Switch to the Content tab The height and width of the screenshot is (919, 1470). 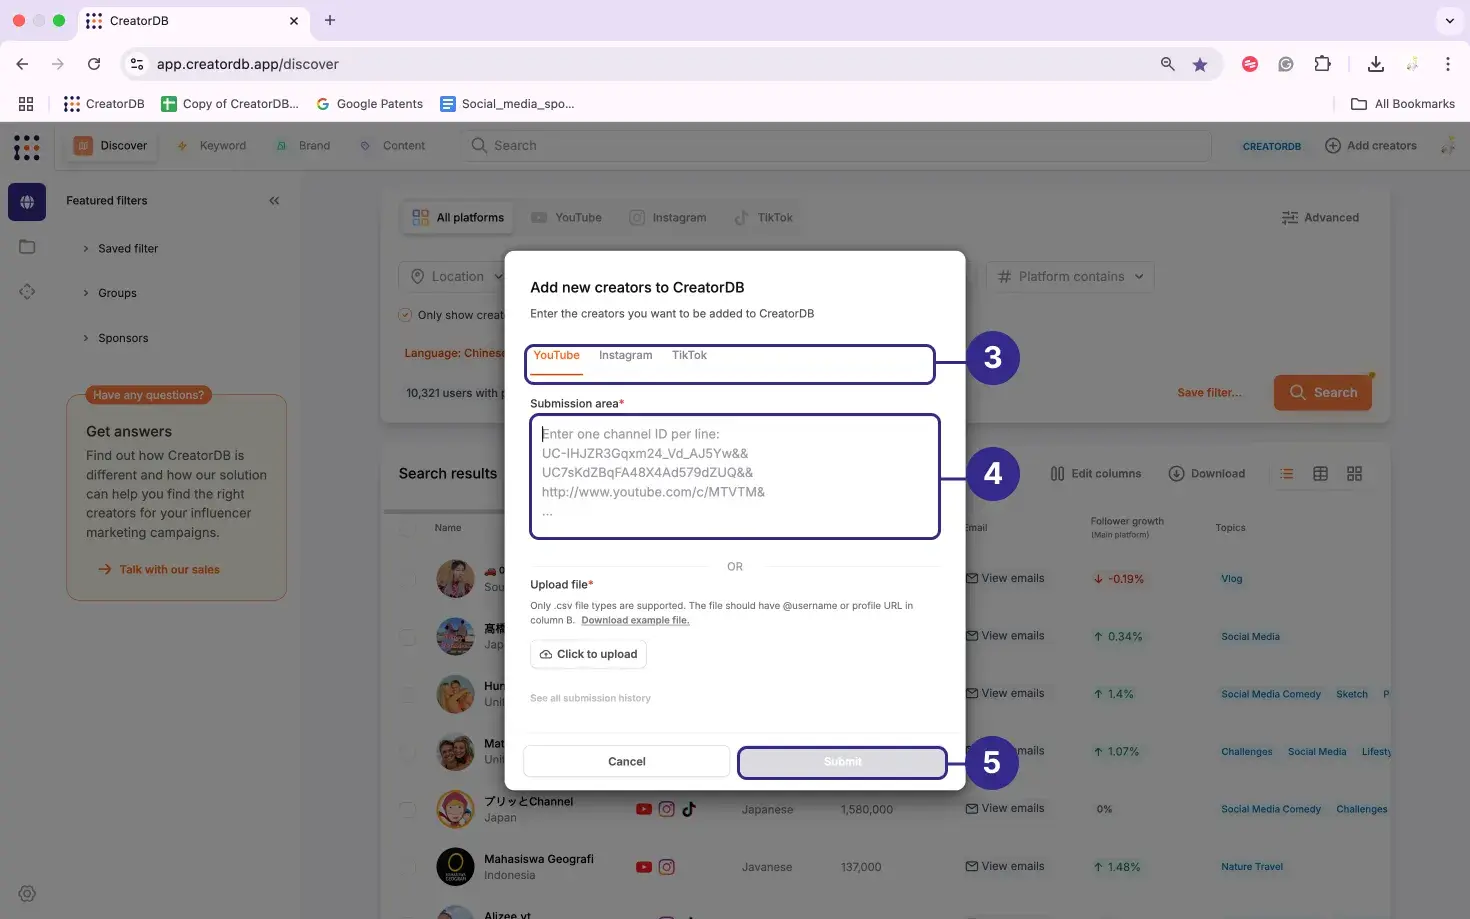tap(393, 146)
